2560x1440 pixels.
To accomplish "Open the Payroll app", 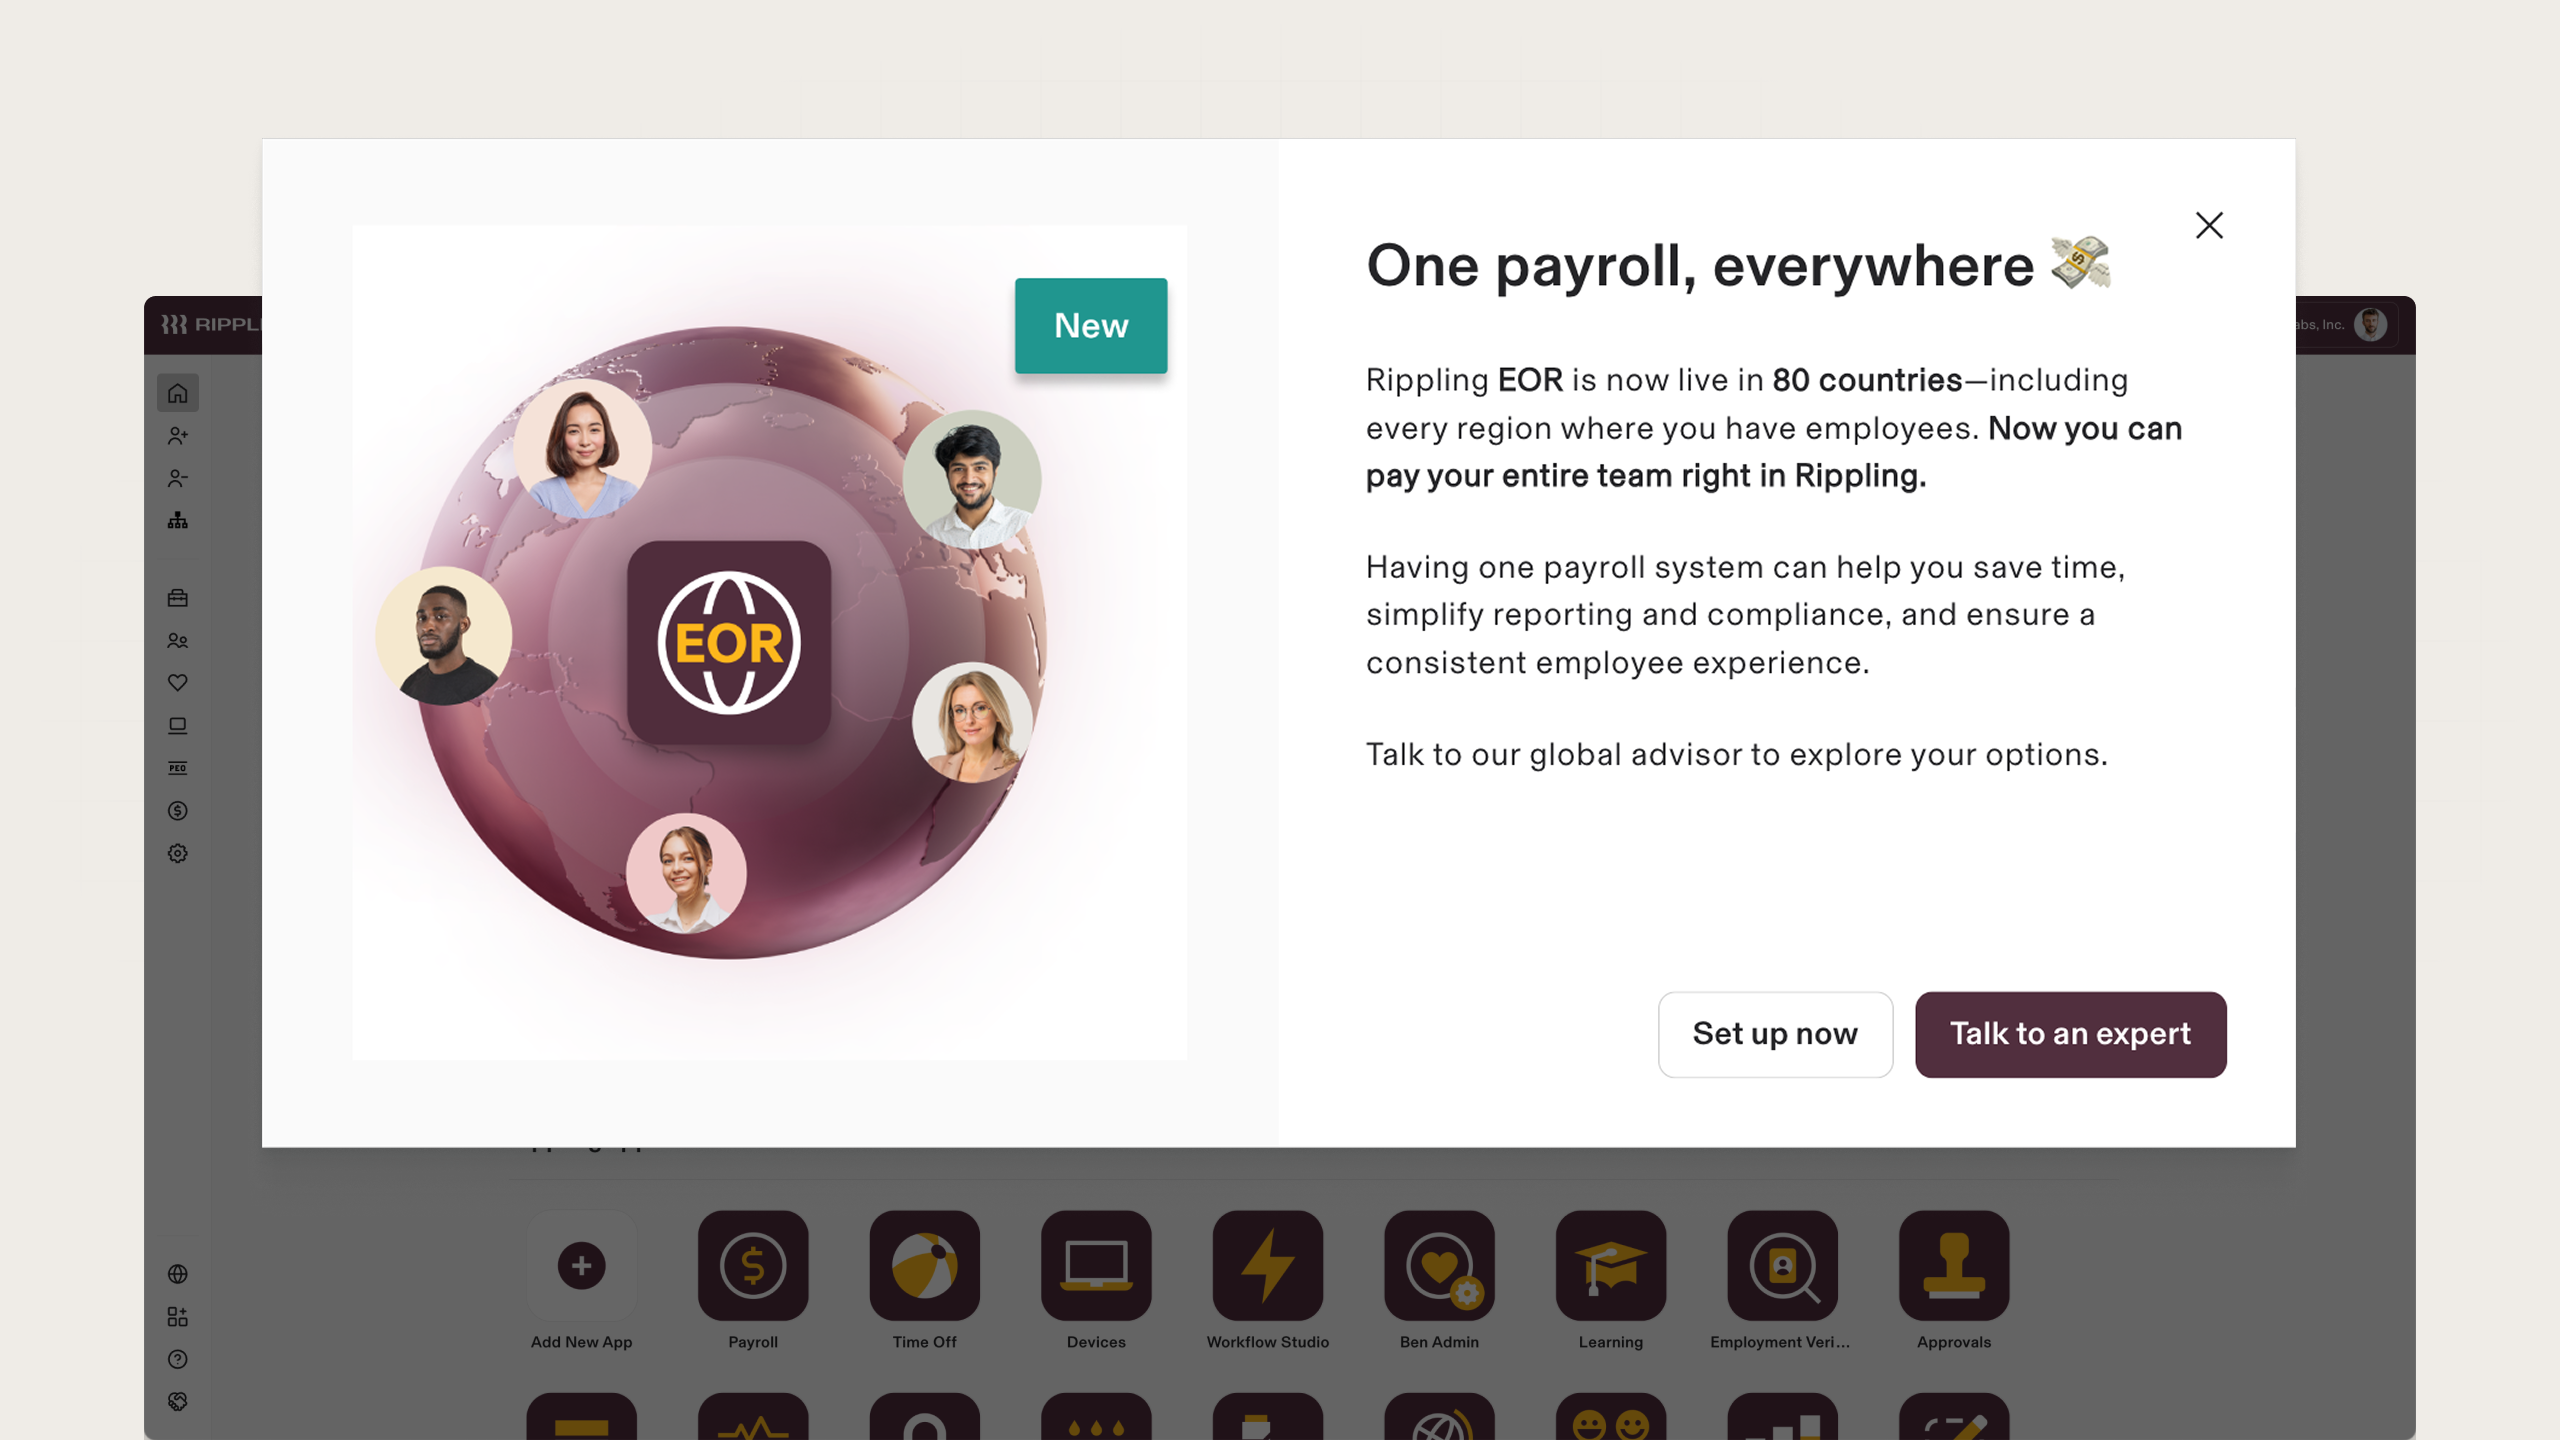I will pyautogui.click(x=753, y=1265).
